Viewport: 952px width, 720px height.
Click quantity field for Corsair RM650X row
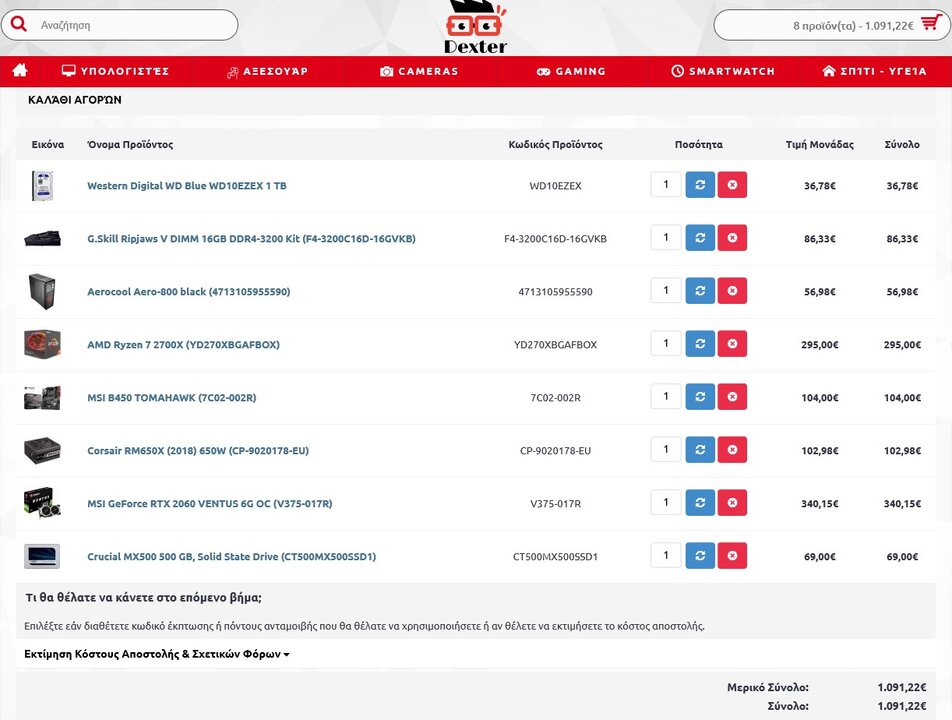(x=666, y=449)
